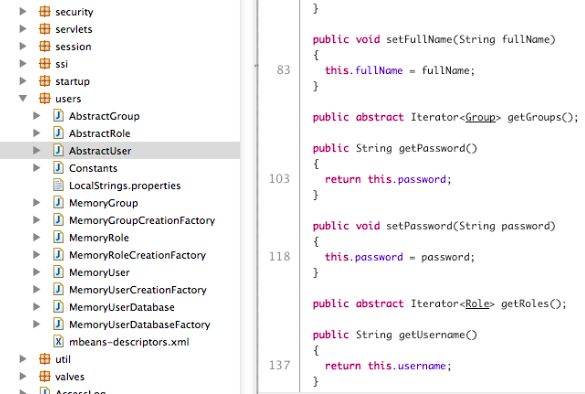Screen dimensions: 585x394
Task: Click line number 103 in gutter
Action: [x=279, y=179]
